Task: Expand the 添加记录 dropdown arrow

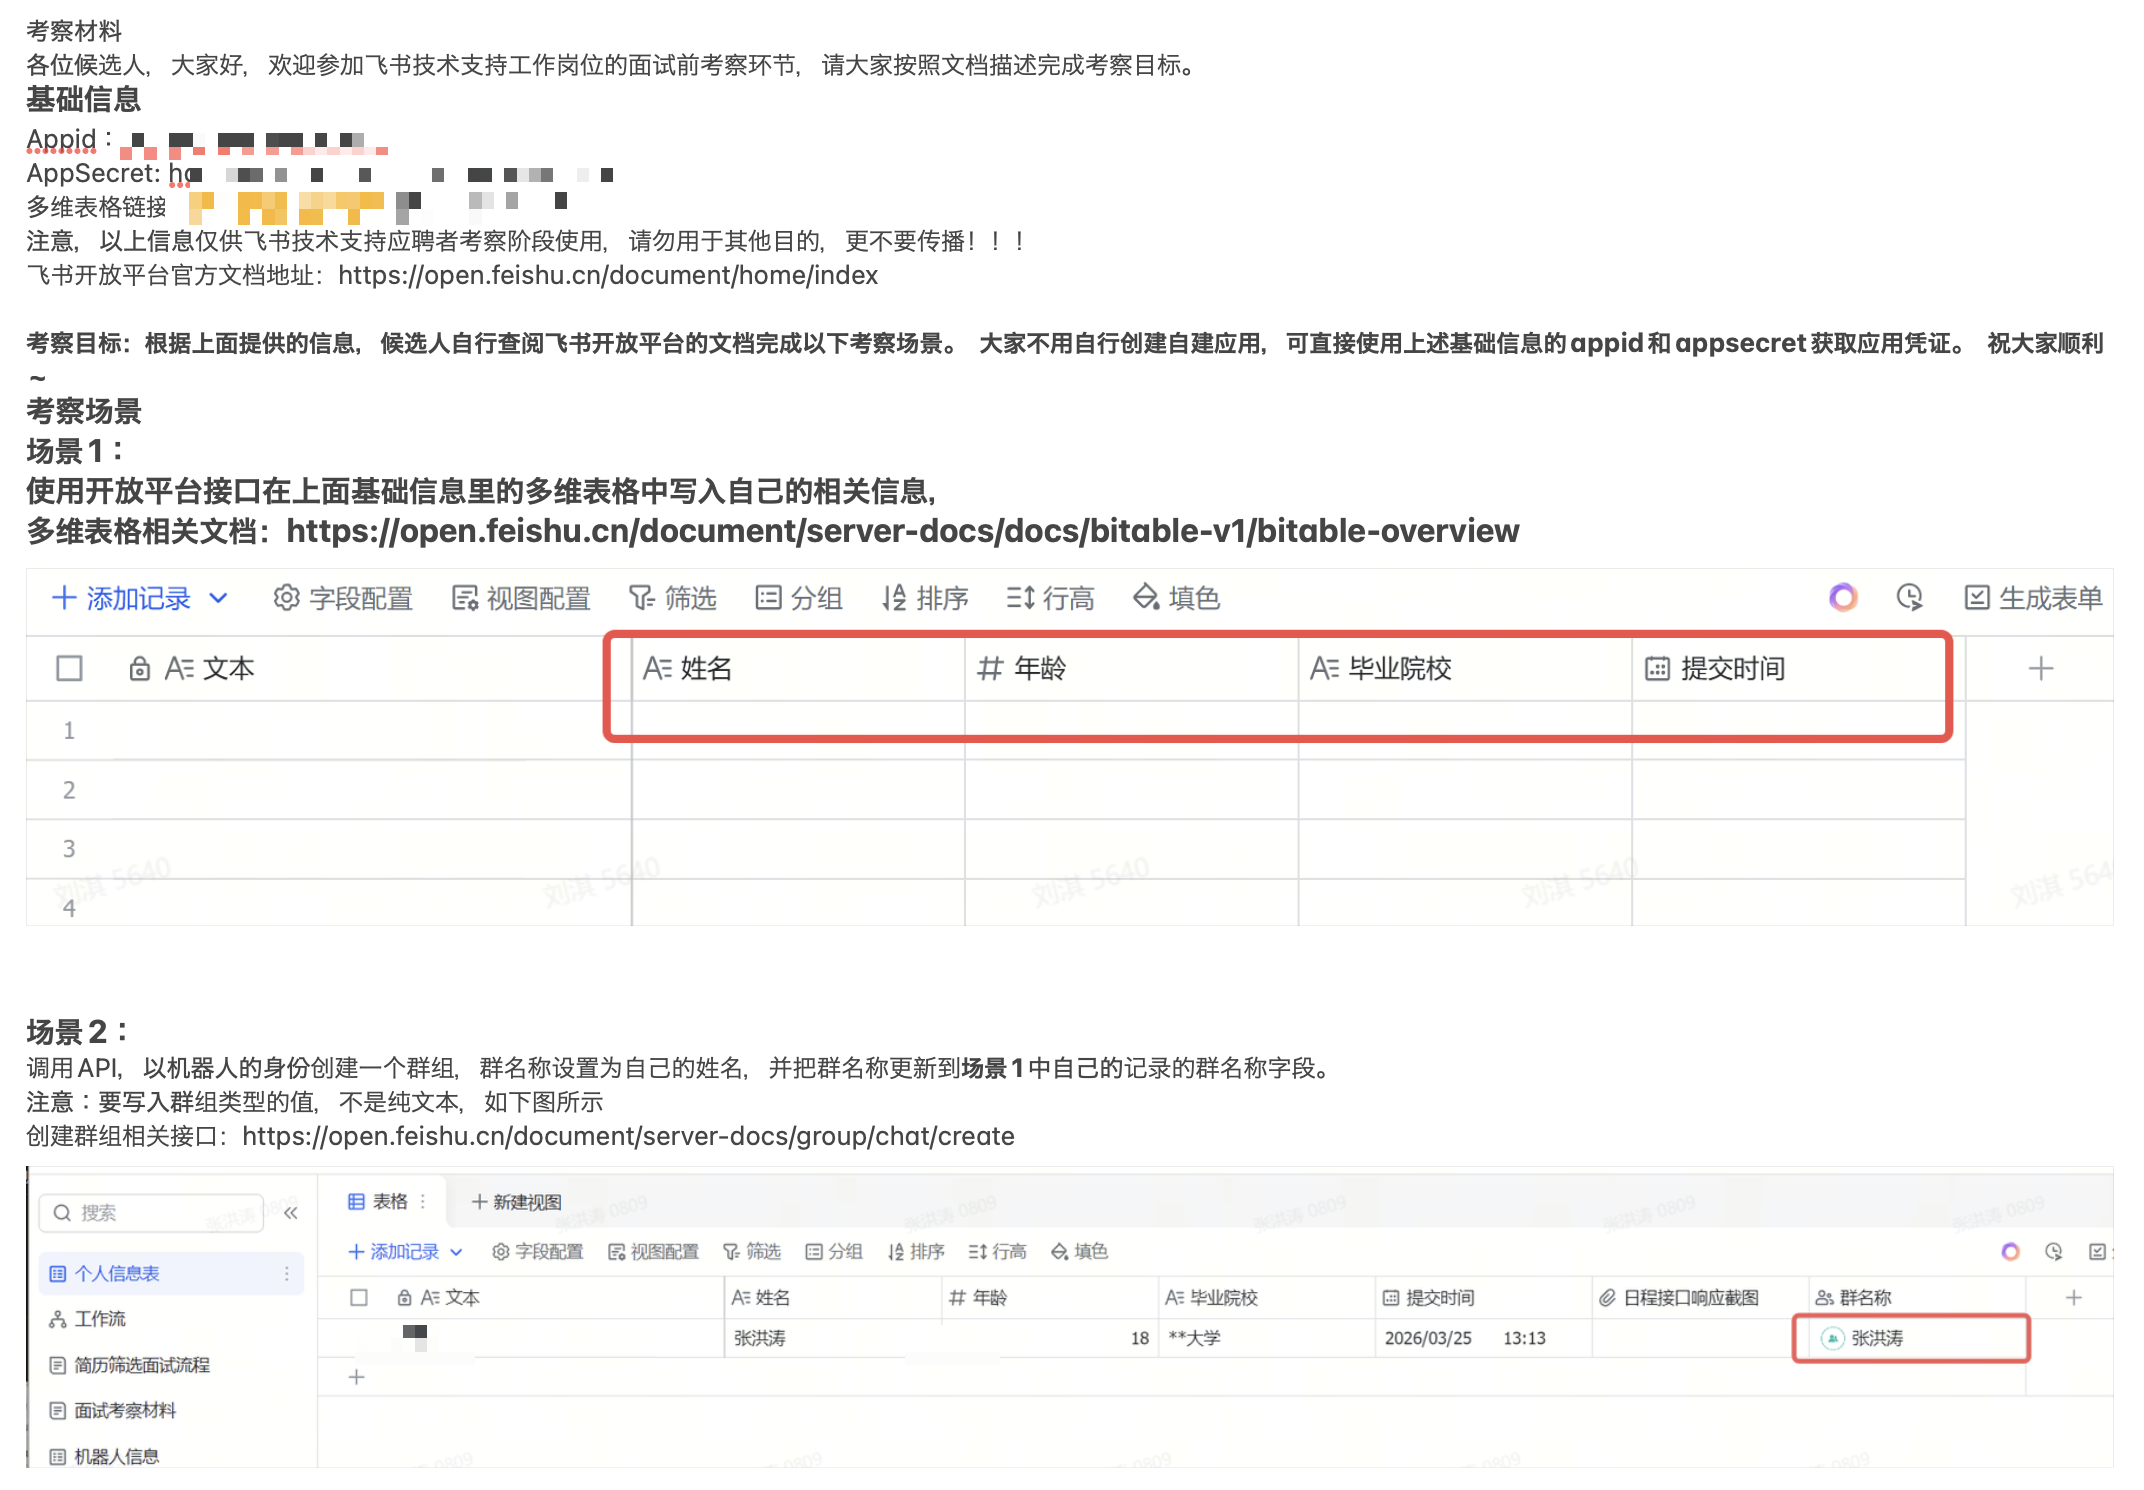Action: click(219, 598)
